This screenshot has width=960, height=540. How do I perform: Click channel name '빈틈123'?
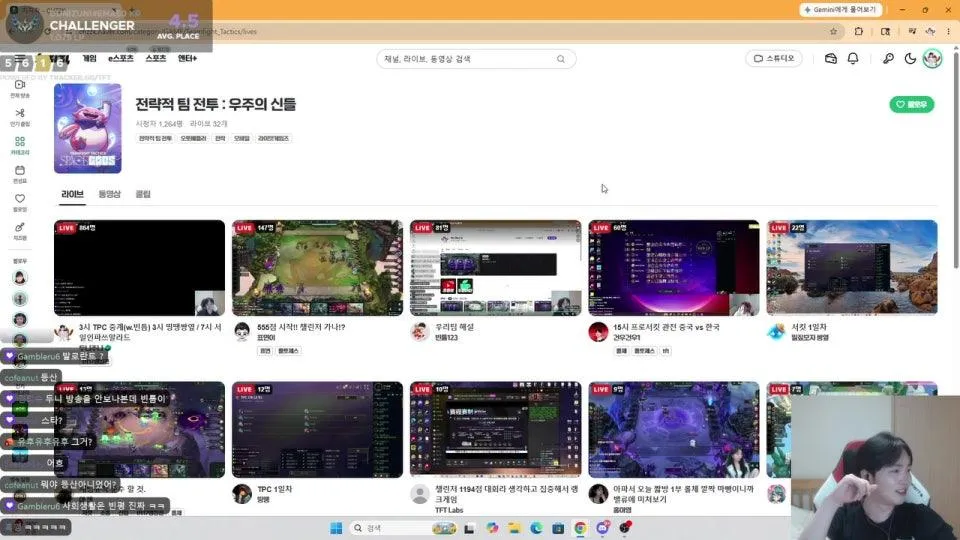pos(446,338)
